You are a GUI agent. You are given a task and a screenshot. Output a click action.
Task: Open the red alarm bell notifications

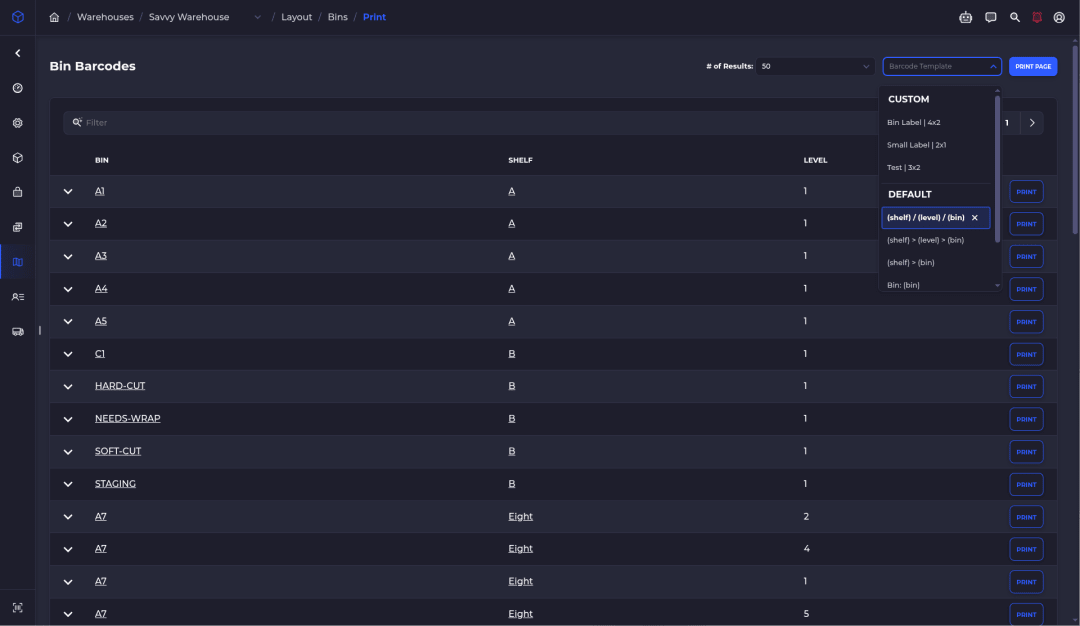(x=1037, y=17)
